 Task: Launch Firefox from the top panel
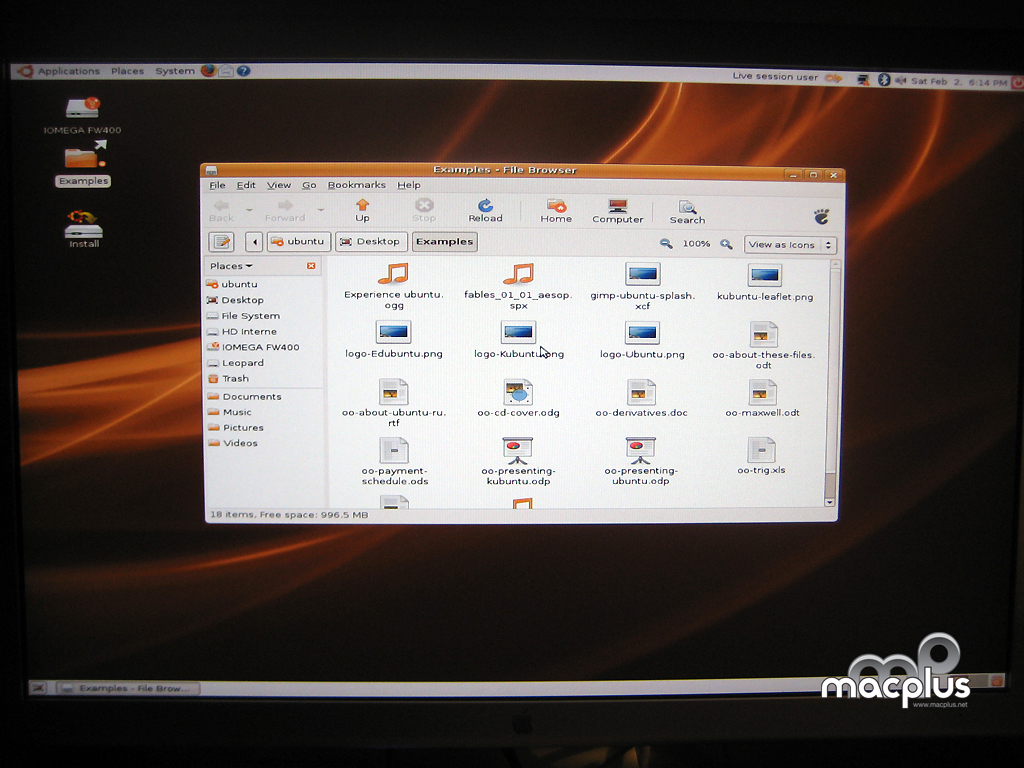(x=208, y=71)
